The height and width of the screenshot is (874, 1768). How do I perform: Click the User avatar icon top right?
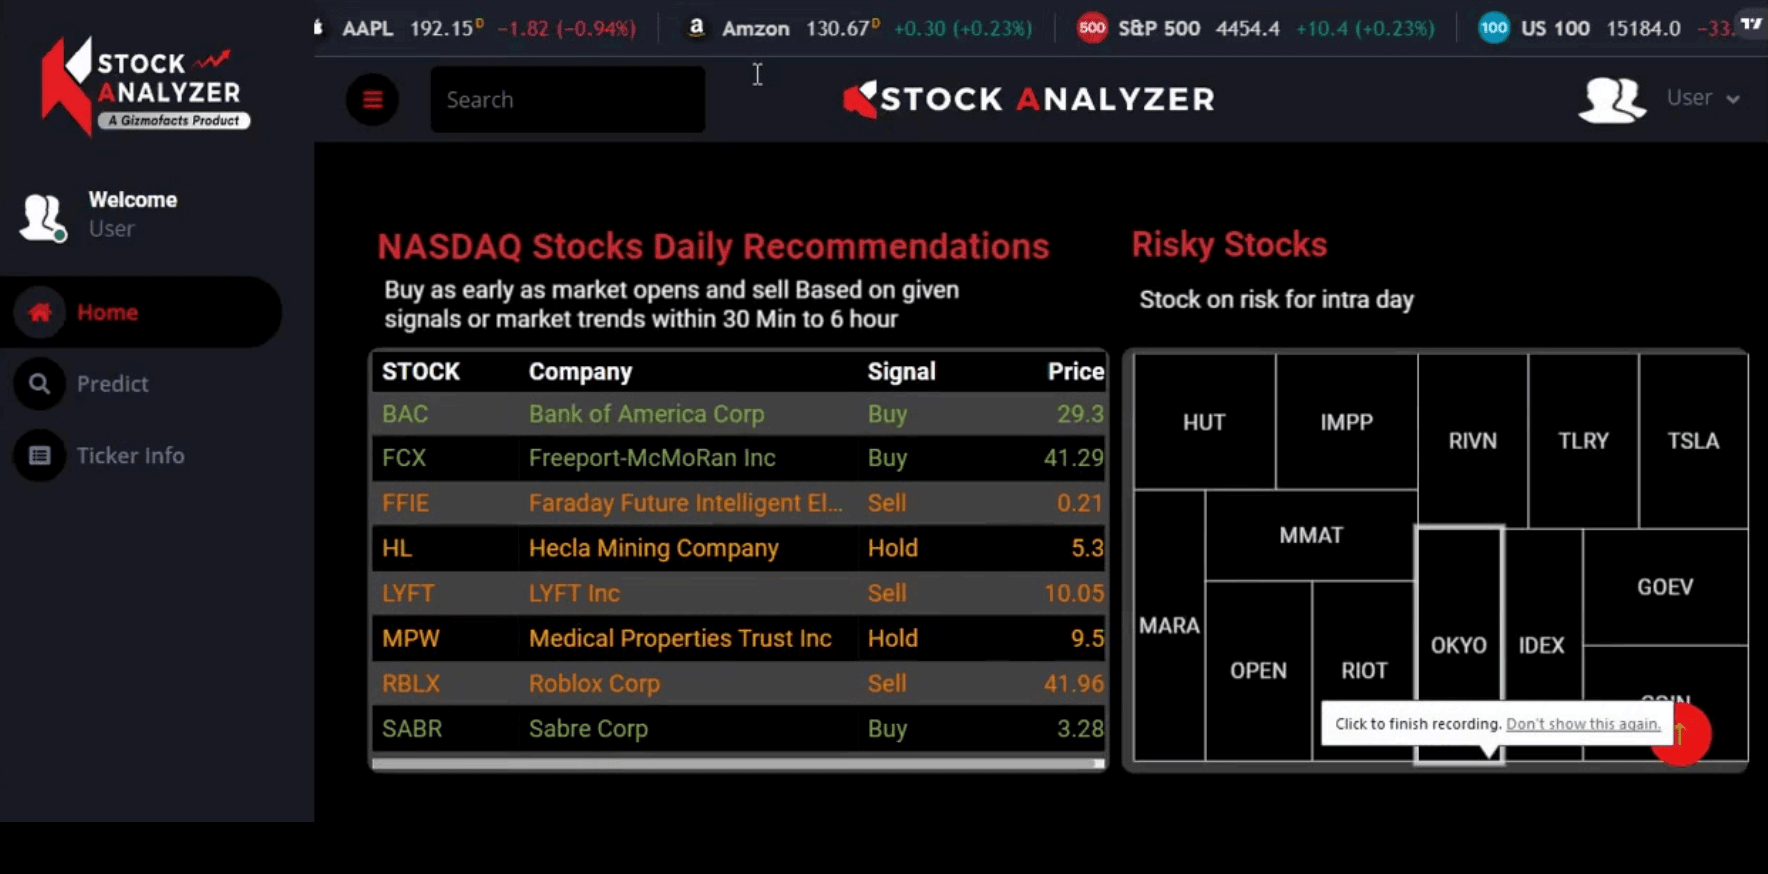click(1611, 99)
